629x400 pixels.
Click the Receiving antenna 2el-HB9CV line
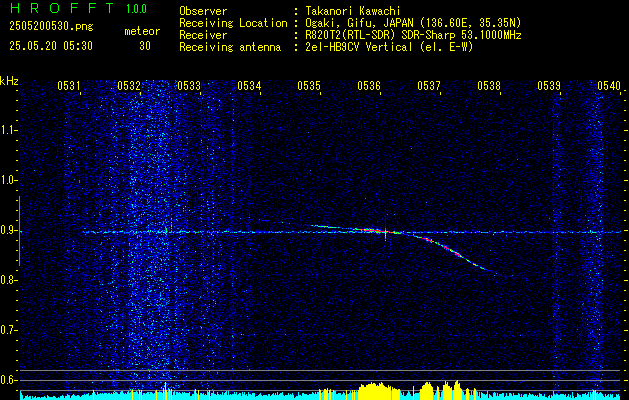326,47
